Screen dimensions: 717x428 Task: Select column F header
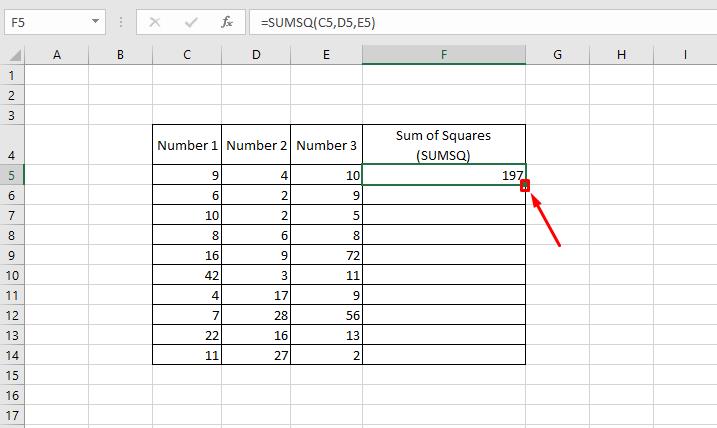[x=444, y=55]
